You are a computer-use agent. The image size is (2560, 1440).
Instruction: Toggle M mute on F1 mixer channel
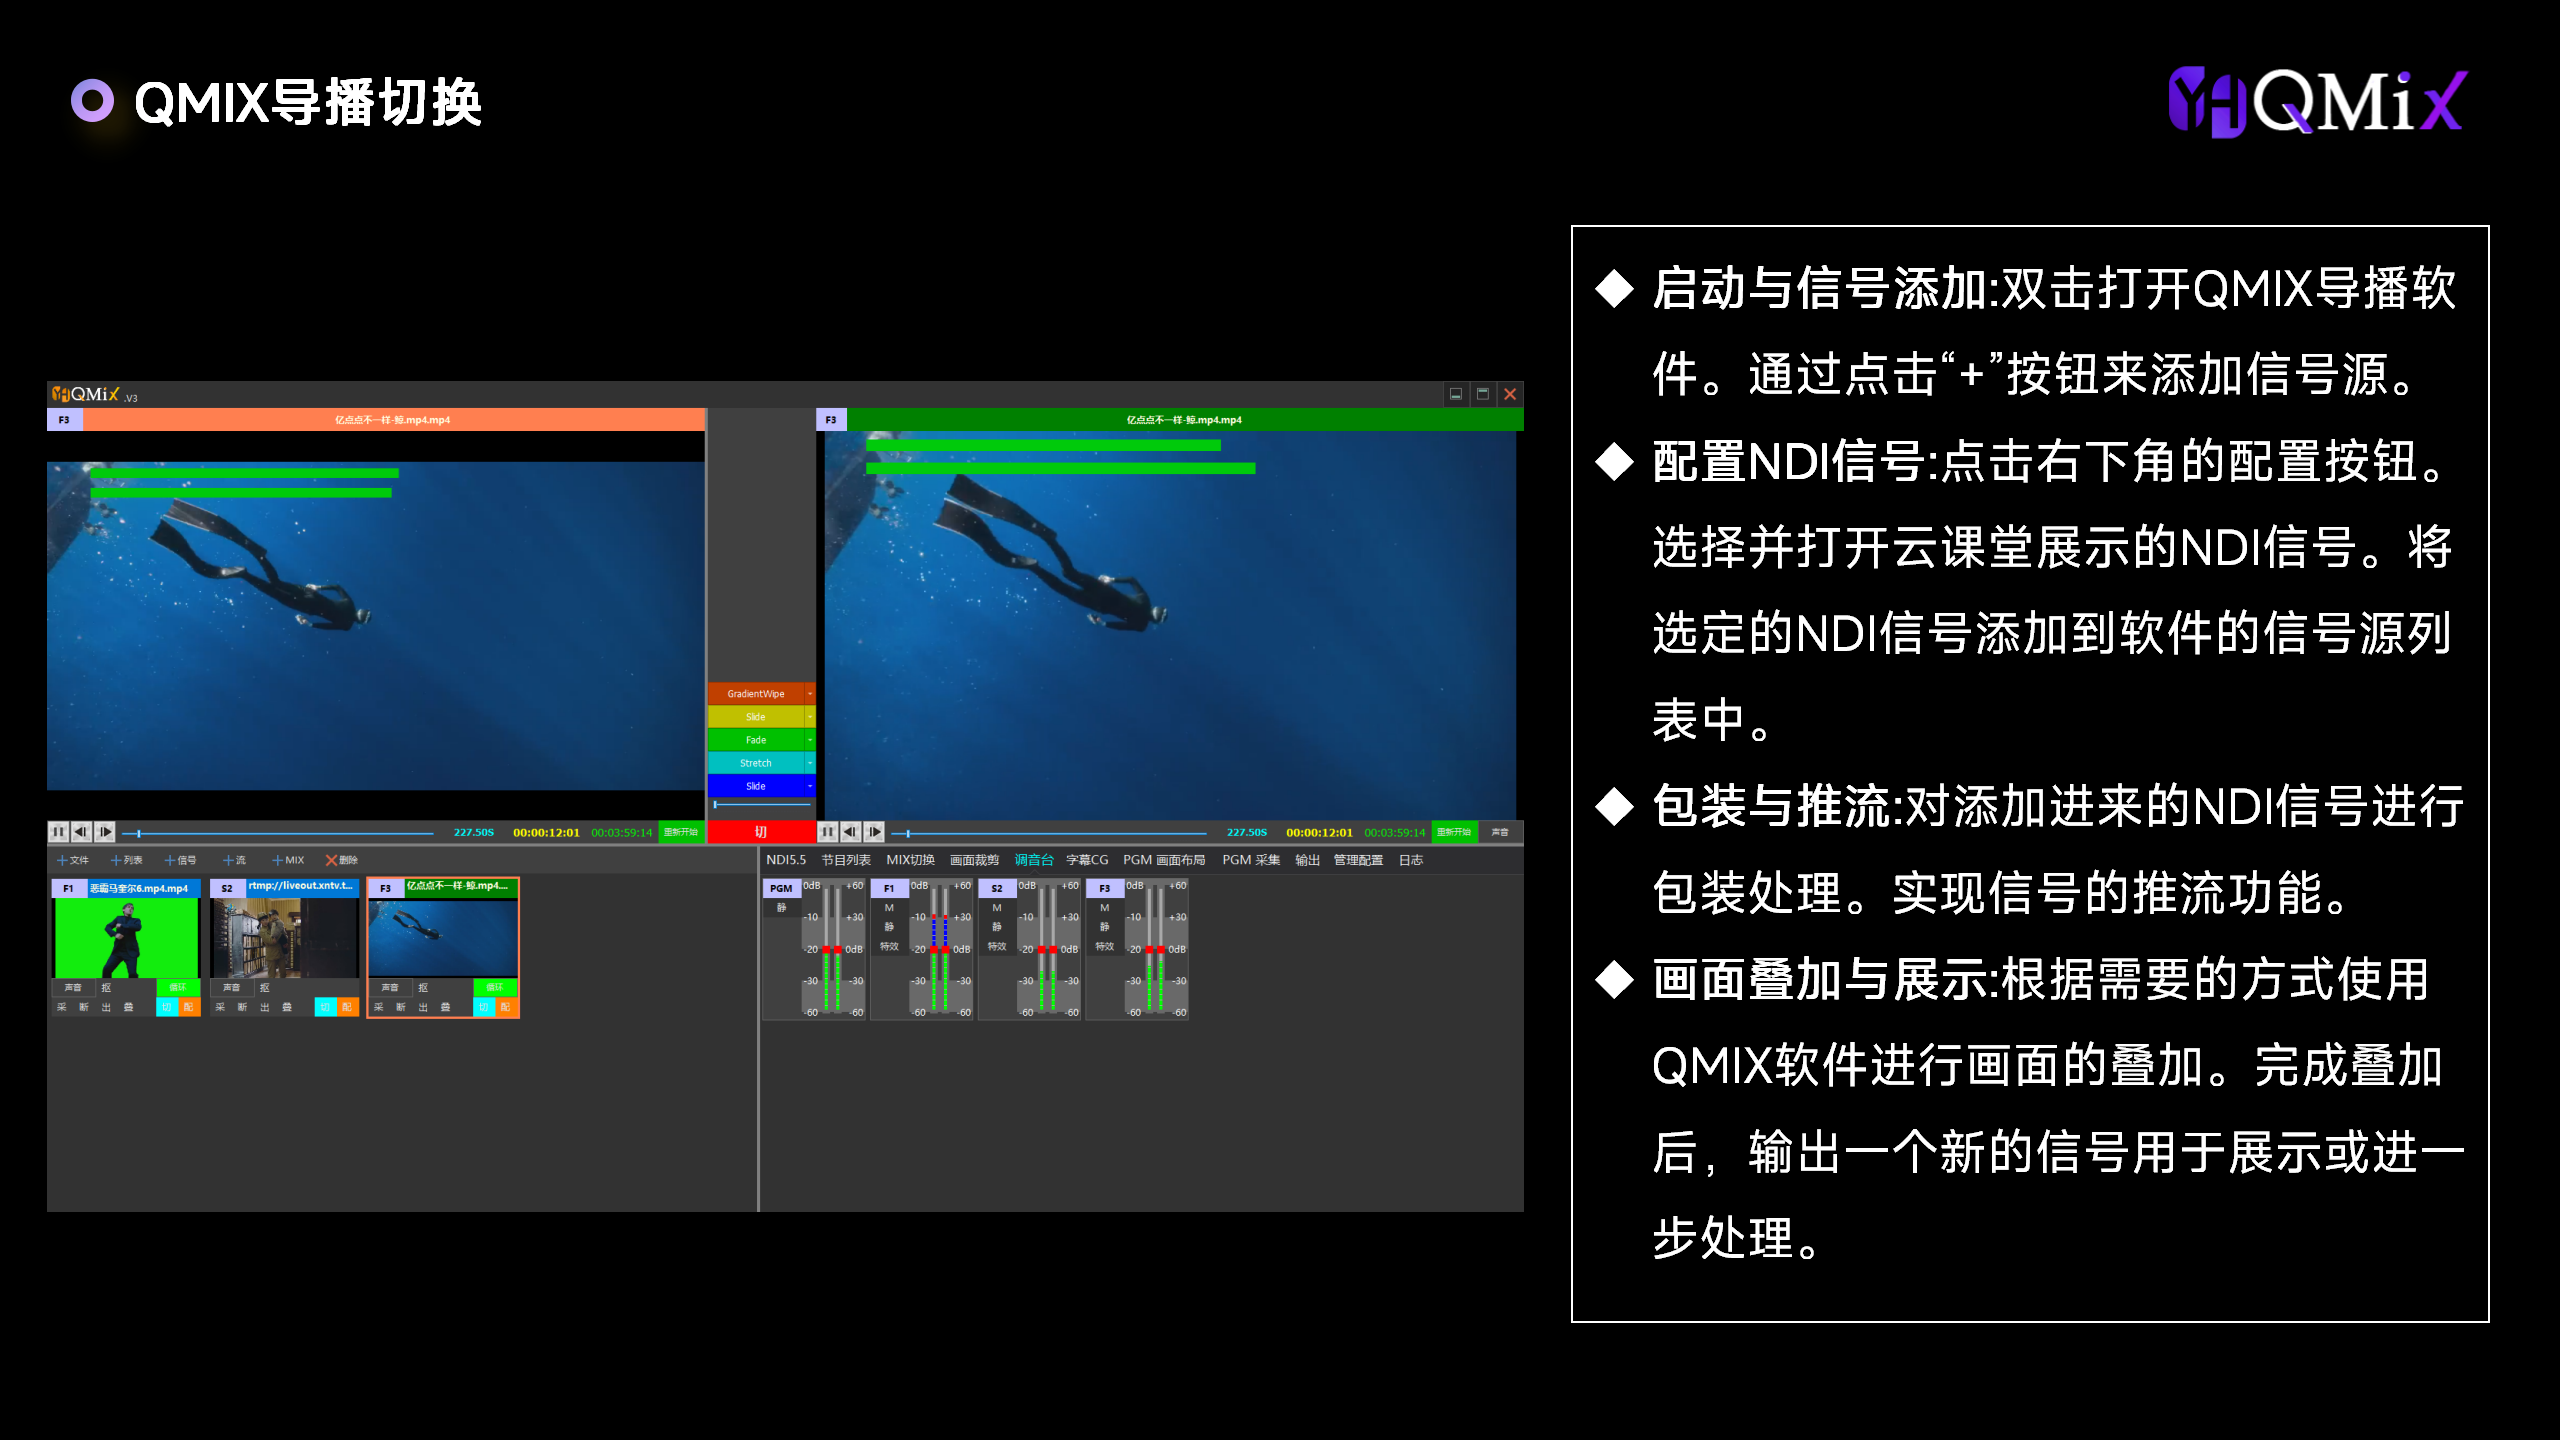pos(888,908)
